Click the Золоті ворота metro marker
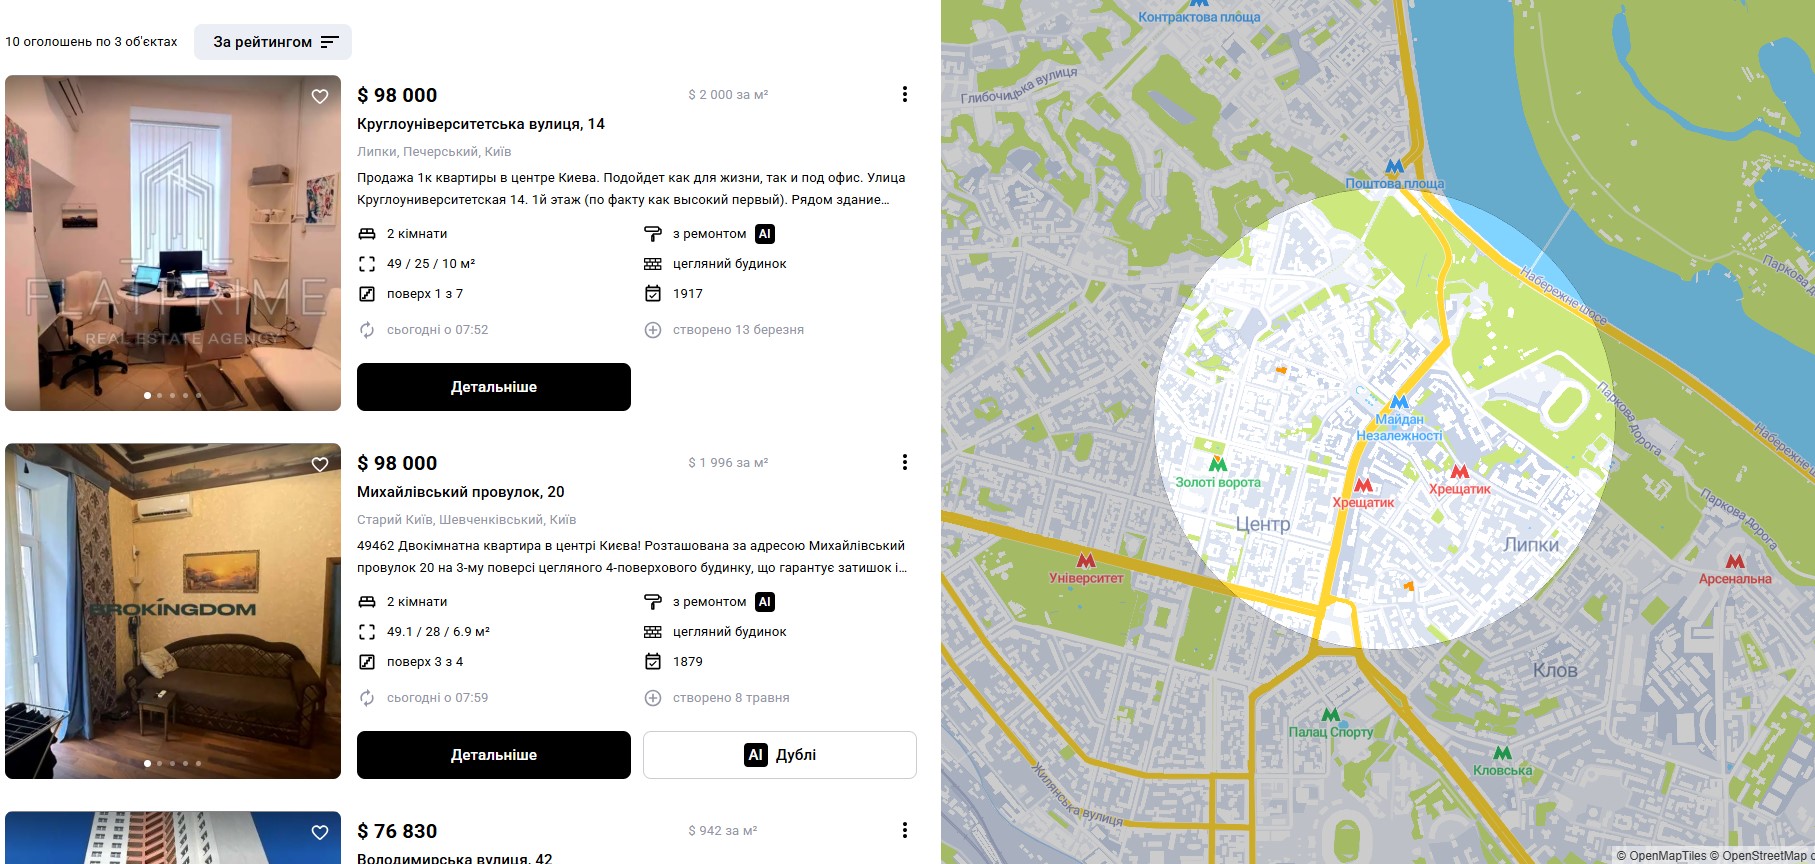1815x864 pixels. (1218, 464)
